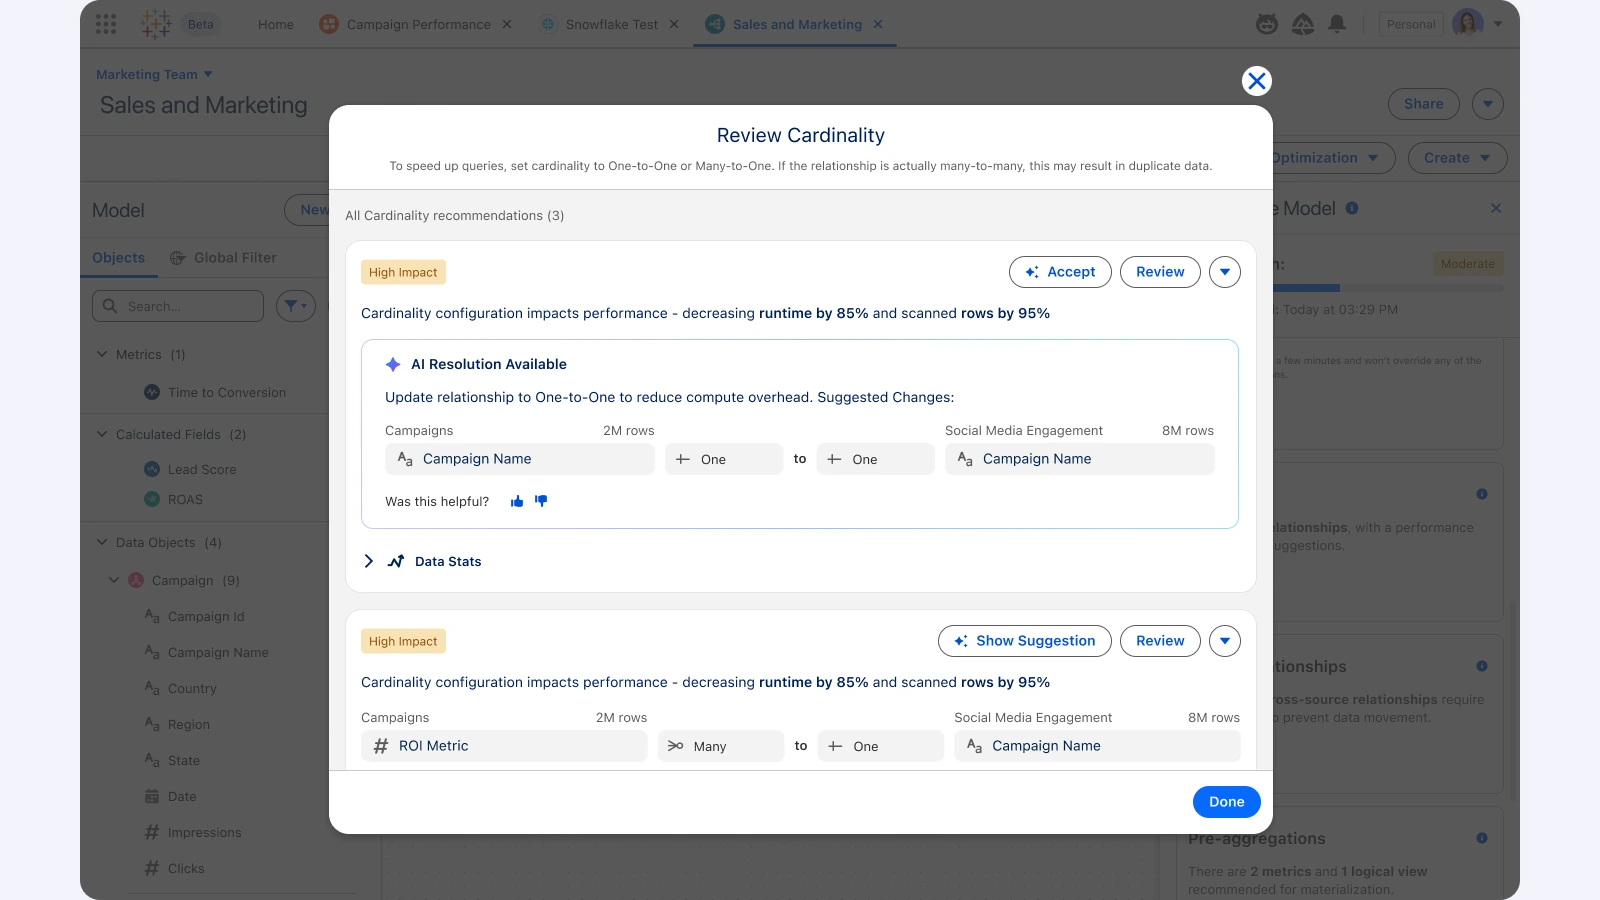Viewport: 1600px width, 900px height.
Task: Open the Trailhead cloud icon
Action: [1303, 24]
